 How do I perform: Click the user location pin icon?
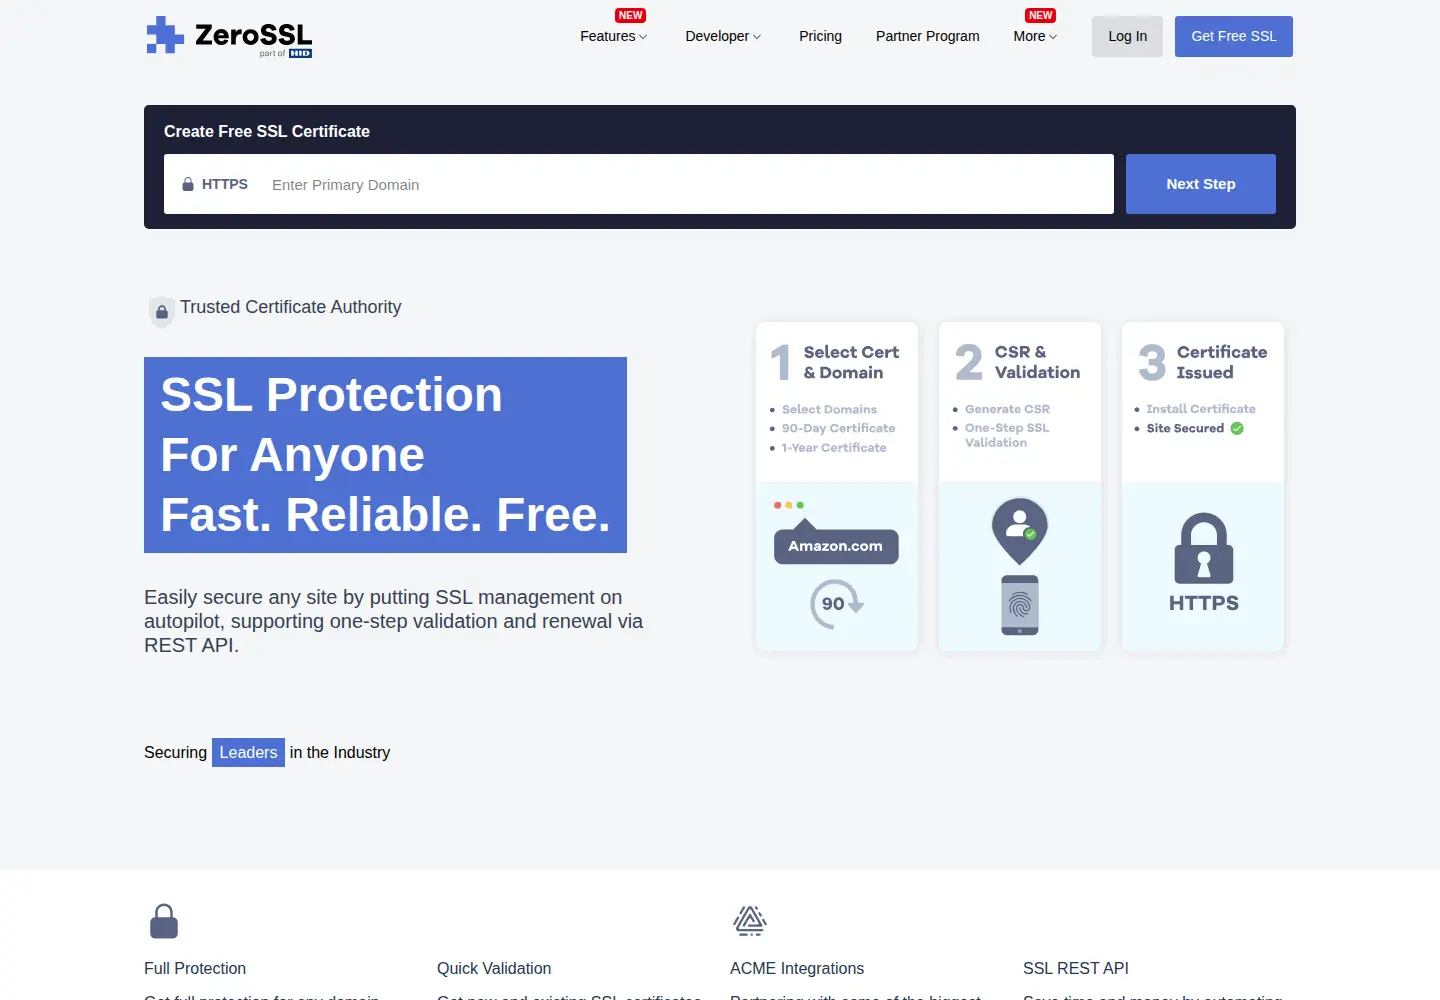1020,530
